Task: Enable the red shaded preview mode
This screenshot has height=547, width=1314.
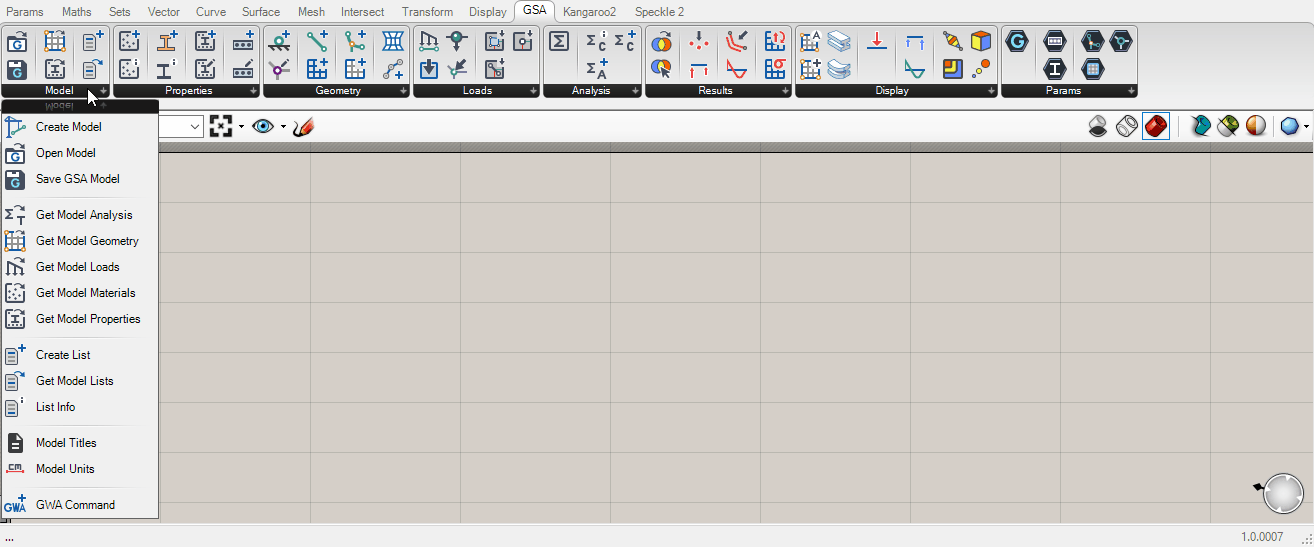Action: tap(1155, 127)
